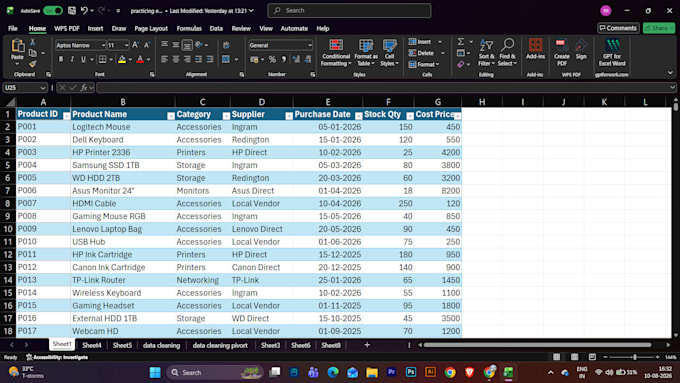
Task: Click the Share button
Action: pos(659,28)
